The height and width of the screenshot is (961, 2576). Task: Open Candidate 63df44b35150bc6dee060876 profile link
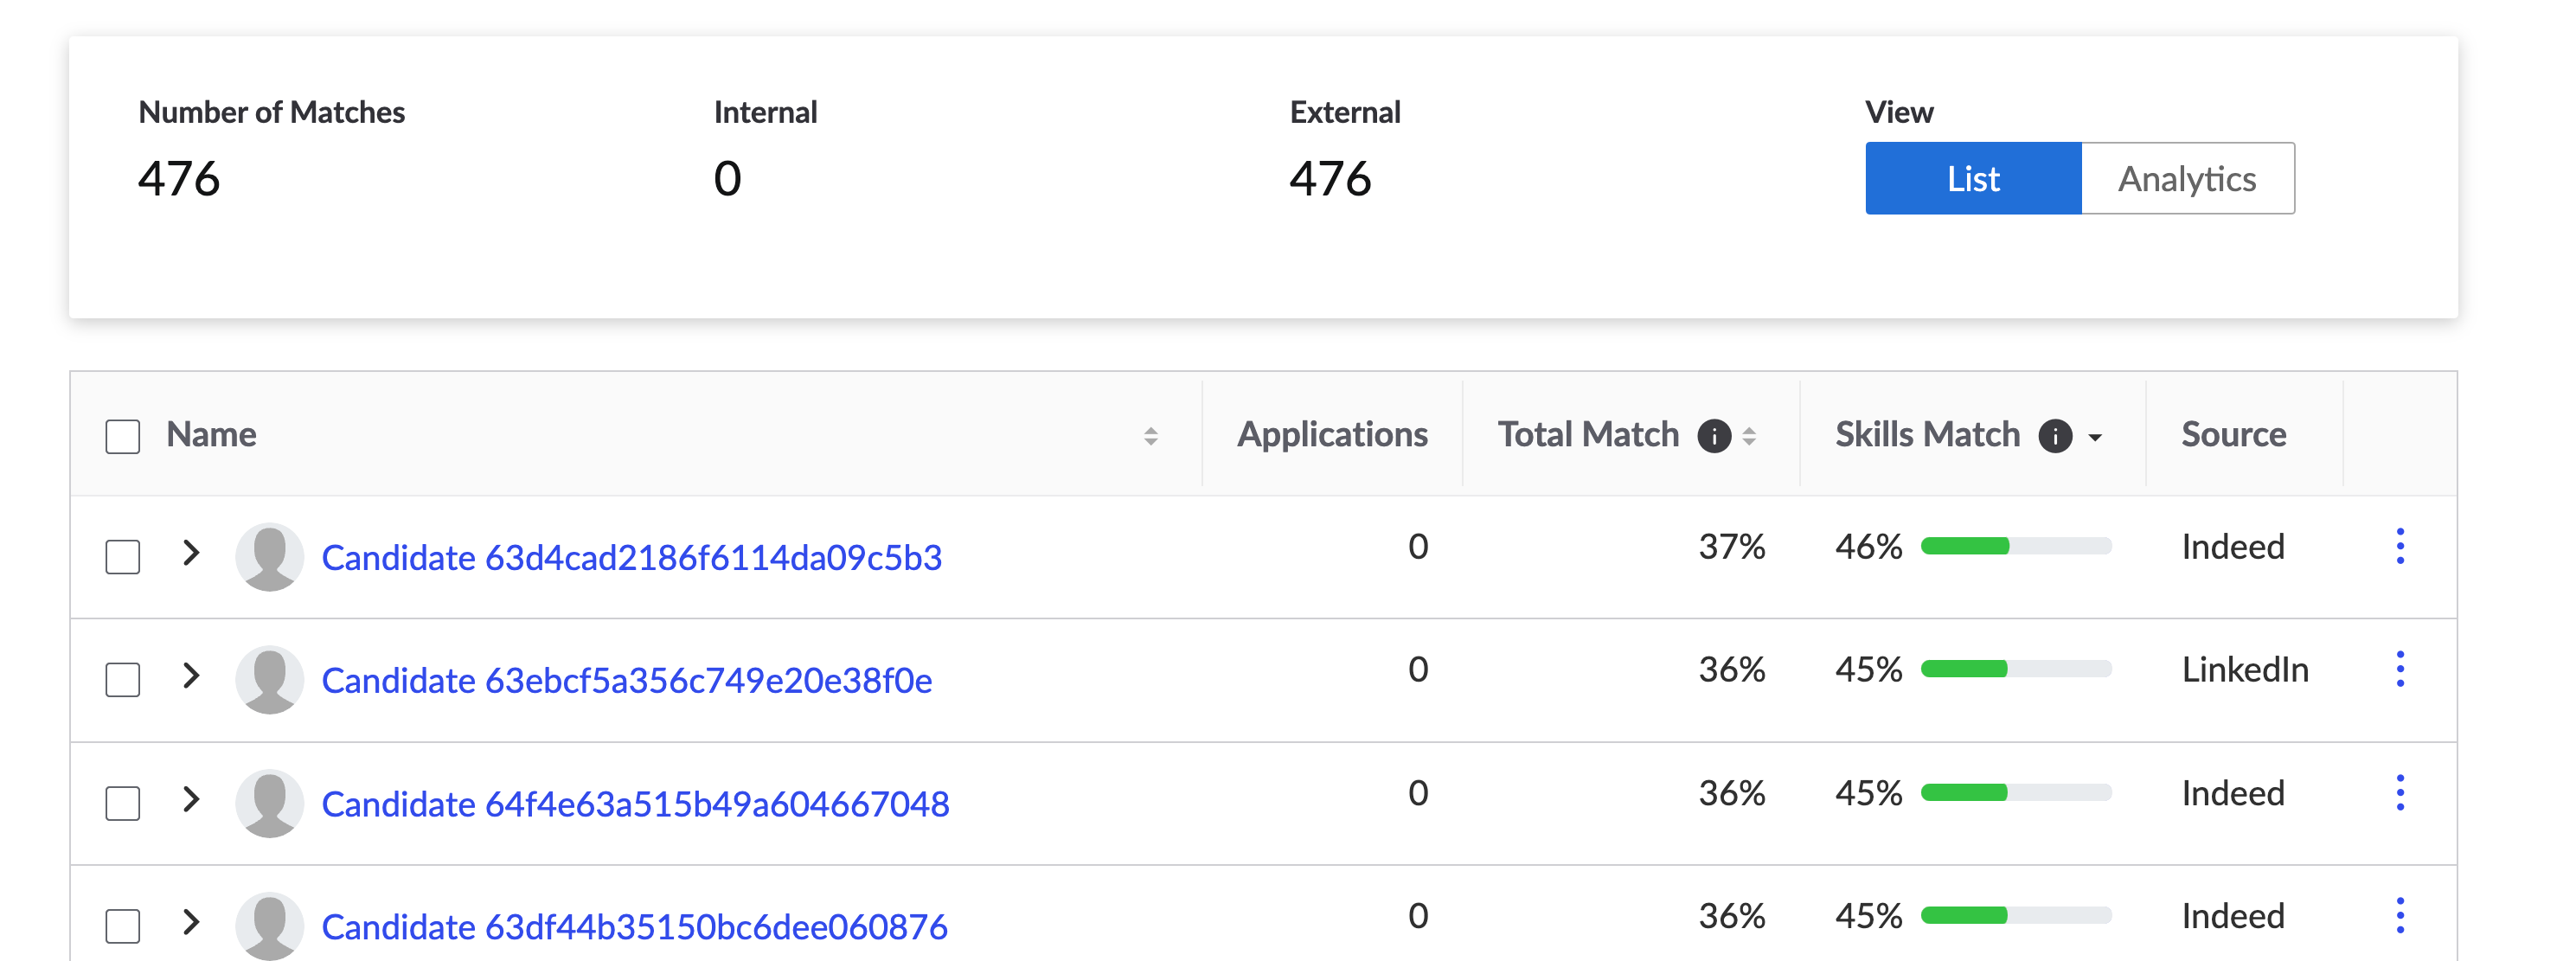[634, 927]
